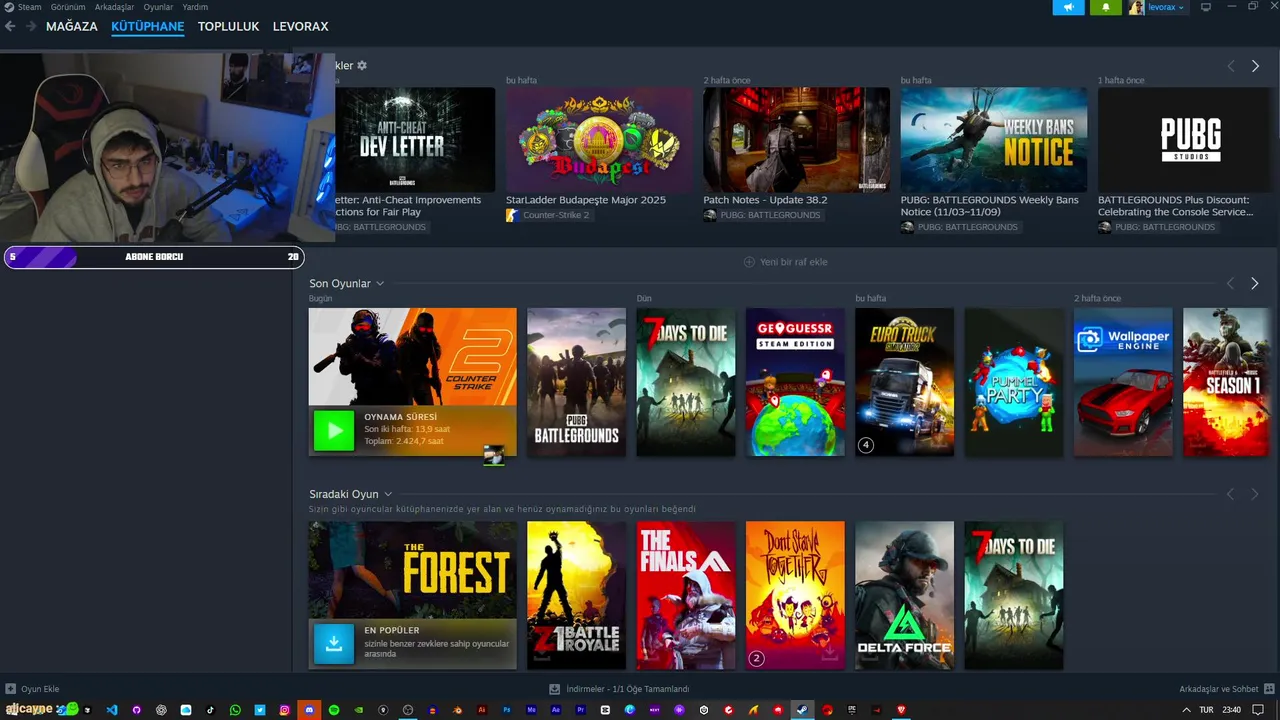Select The Finals cover

[x=686, y=595]
